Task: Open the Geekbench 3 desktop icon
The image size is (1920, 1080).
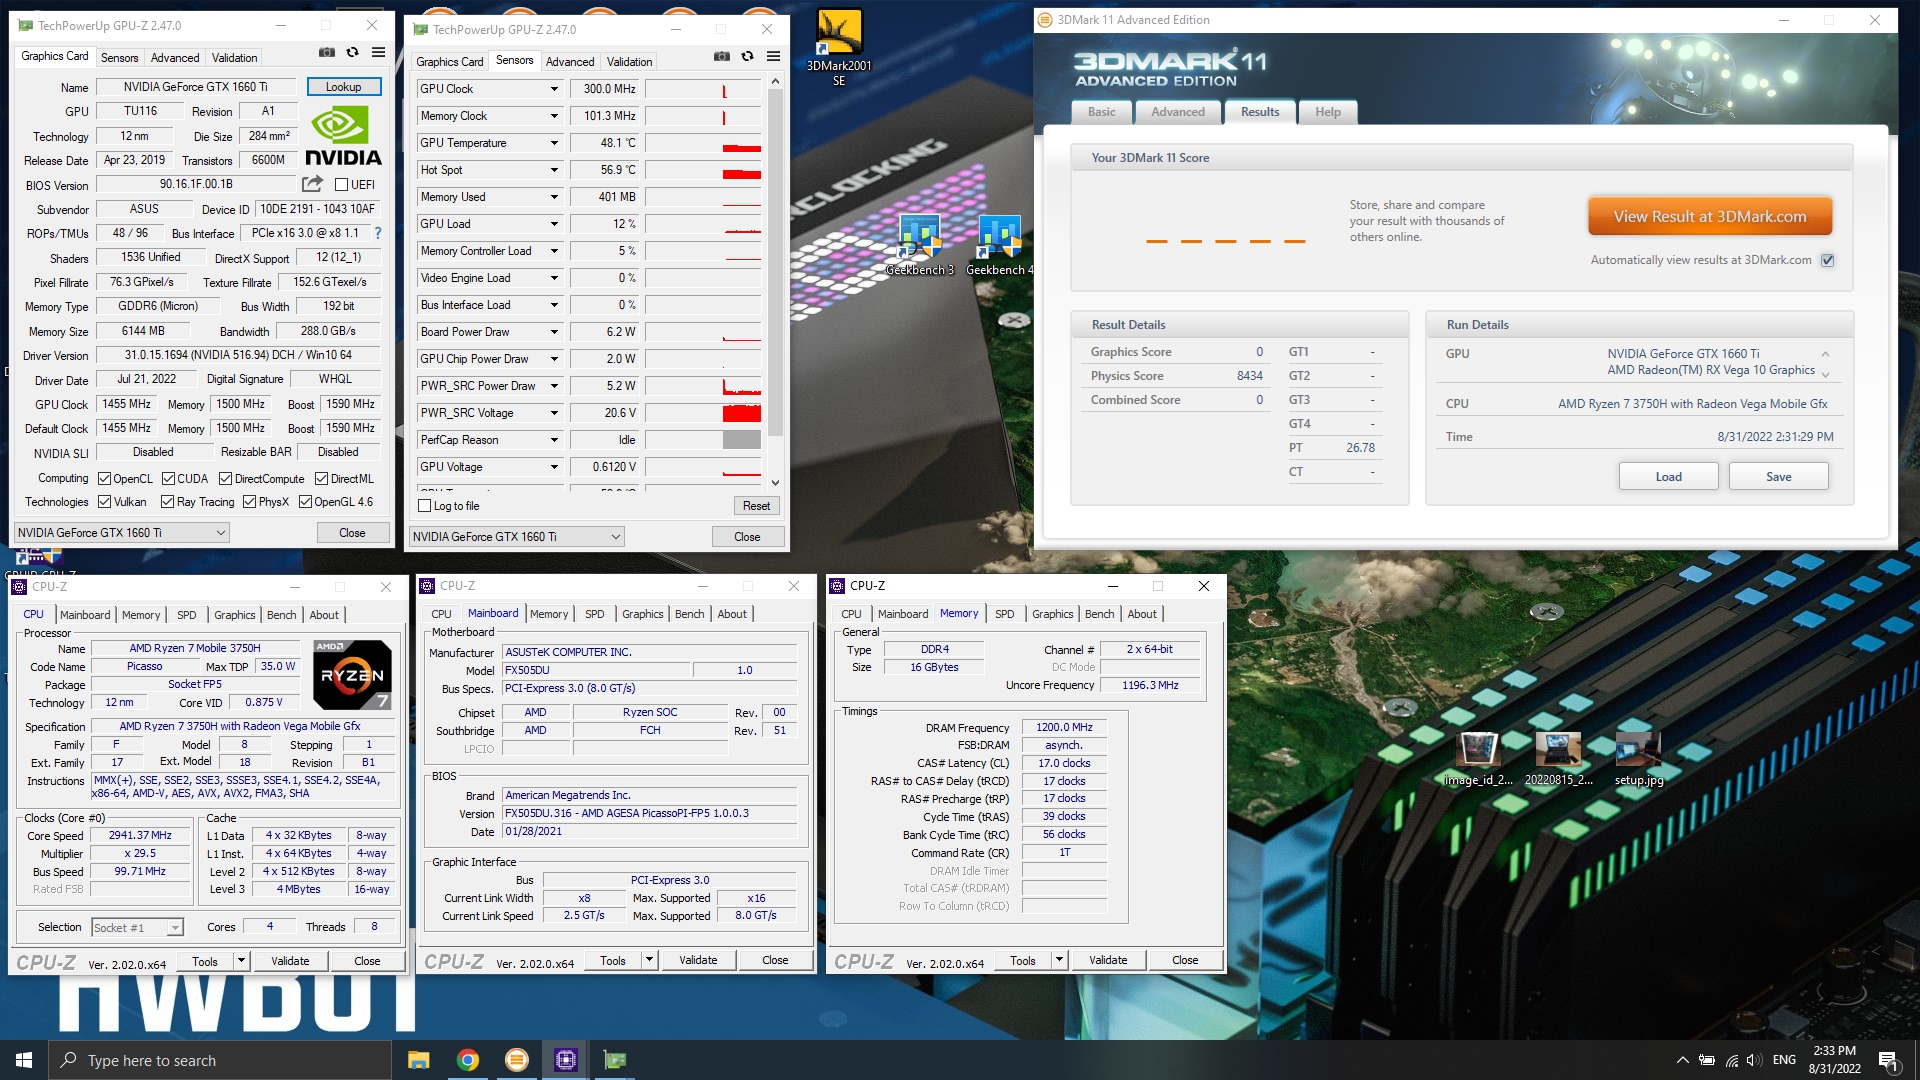Action: click(x=920, y=246)
